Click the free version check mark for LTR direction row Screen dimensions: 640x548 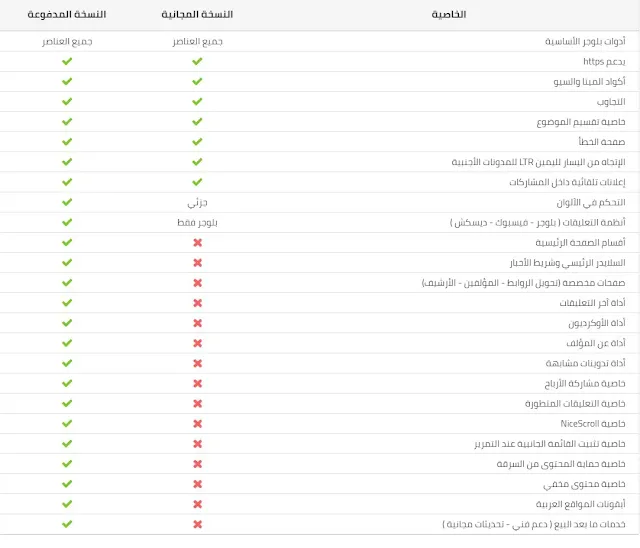click(197, 161)
